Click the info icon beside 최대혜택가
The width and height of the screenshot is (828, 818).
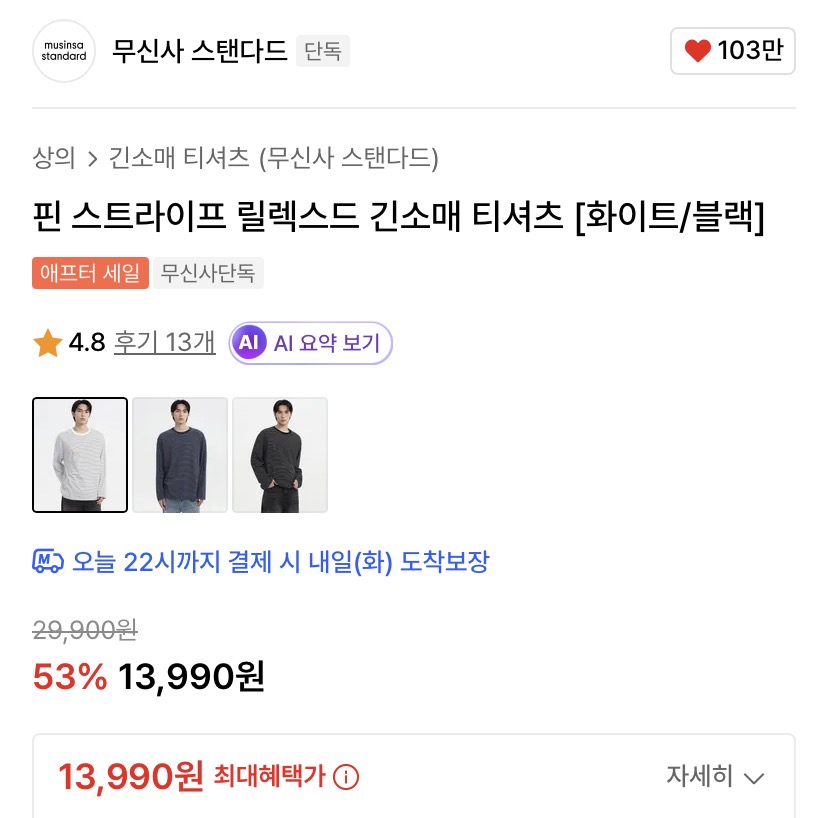[346, 776]
